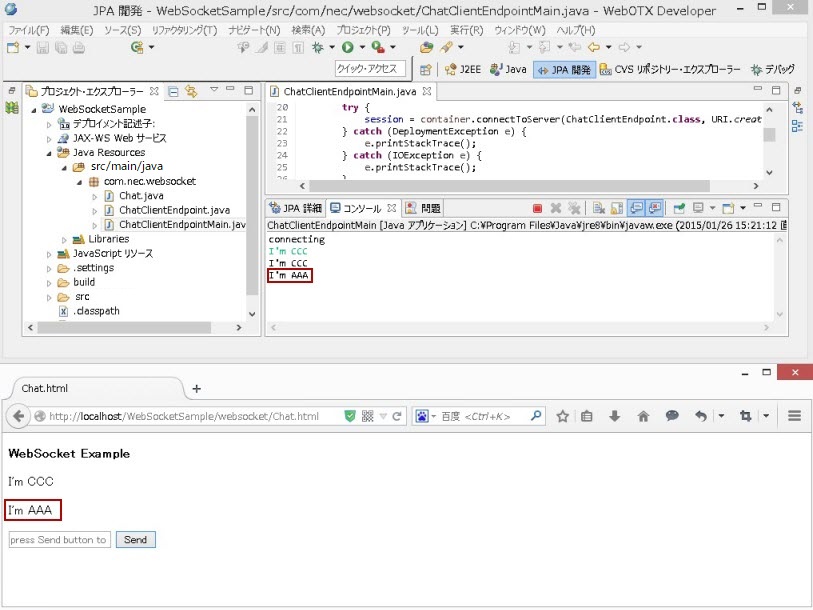Open ChatClientEndpoint.java in the tree
Viewport: 813px width, 610px height.
click(173, 210)
